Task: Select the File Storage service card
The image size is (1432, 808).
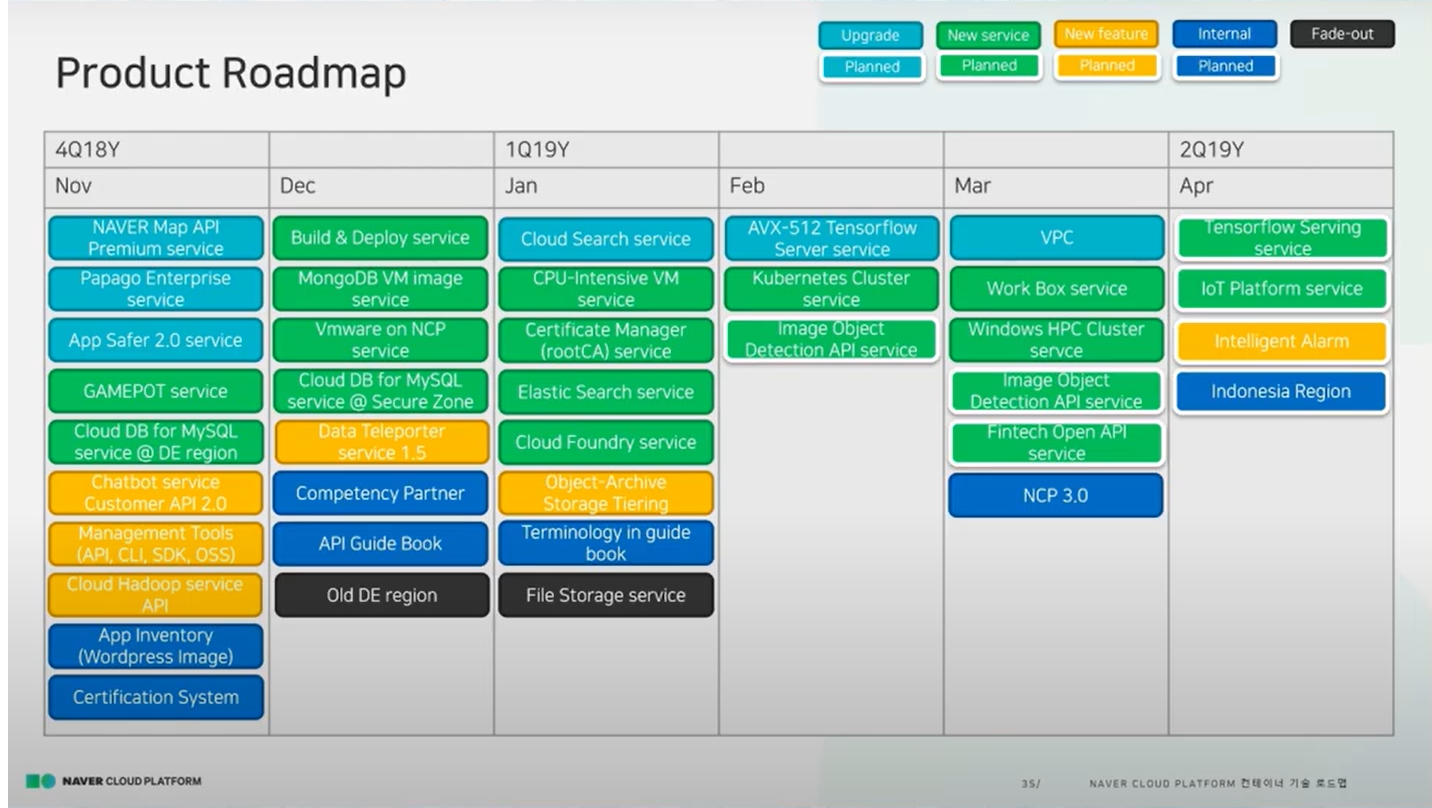Action: (x=606, y=595)
